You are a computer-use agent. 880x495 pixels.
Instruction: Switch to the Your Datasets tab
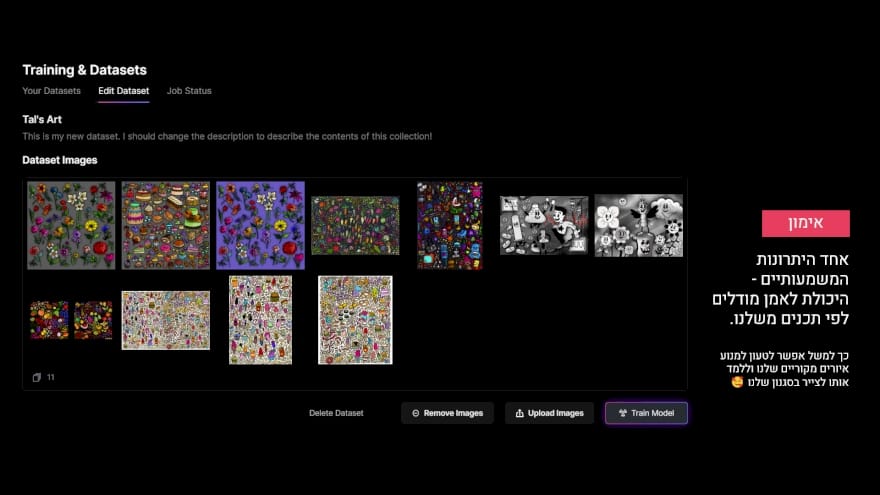point(51,91)
